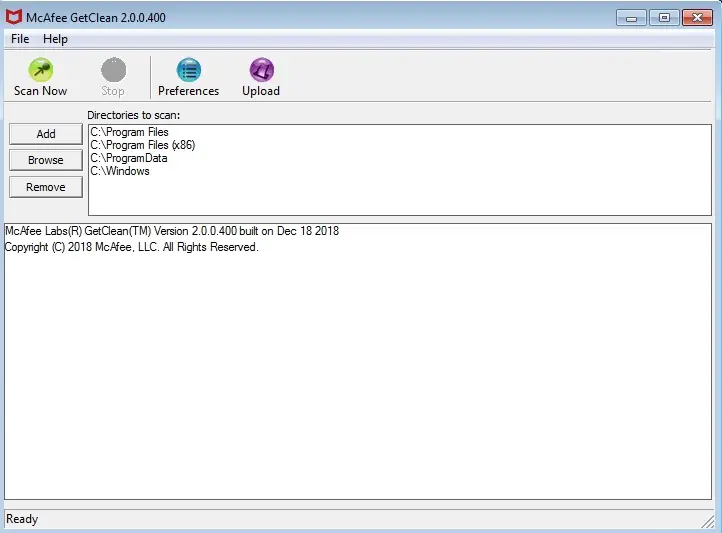722x533 pixels.
Task: Click the purple Upload icon
Action: (x=262, y=70)
